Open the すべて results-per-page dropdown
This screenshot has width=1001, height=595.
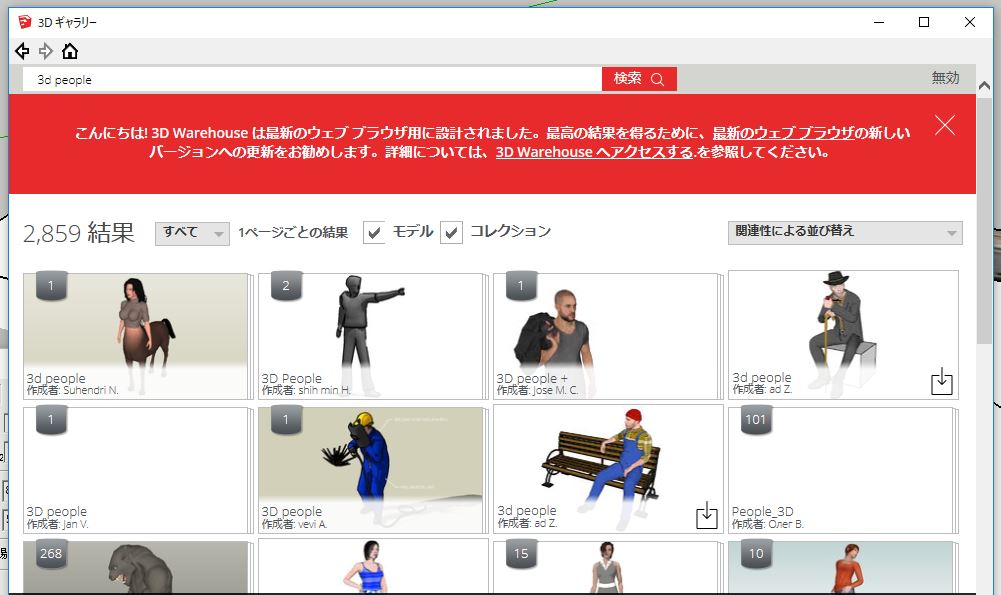[x=192, y=233]
